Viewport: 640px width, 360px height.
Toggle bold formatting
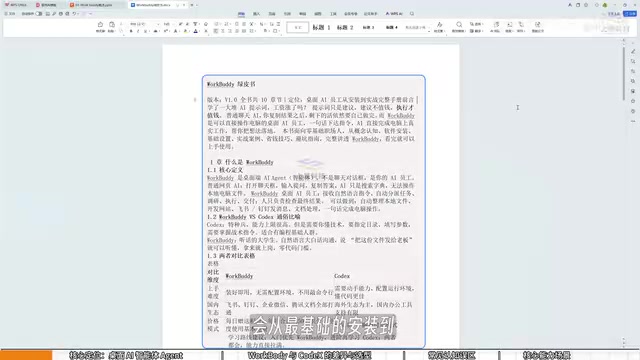[131, 31]
